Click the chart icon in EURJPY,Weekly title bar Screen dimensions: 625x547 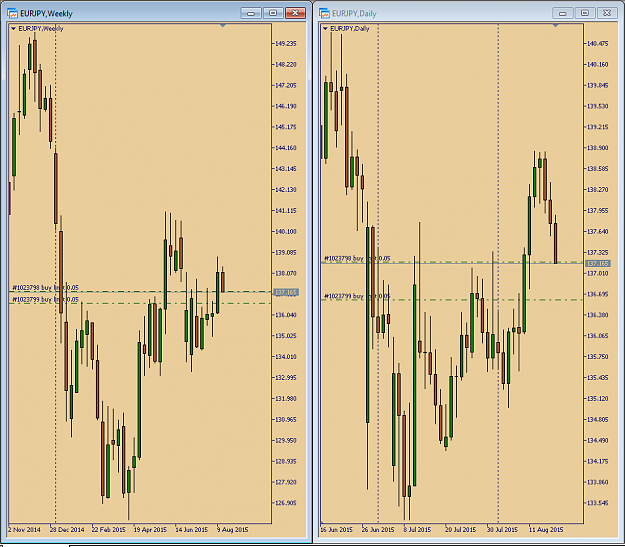point(12,14)
